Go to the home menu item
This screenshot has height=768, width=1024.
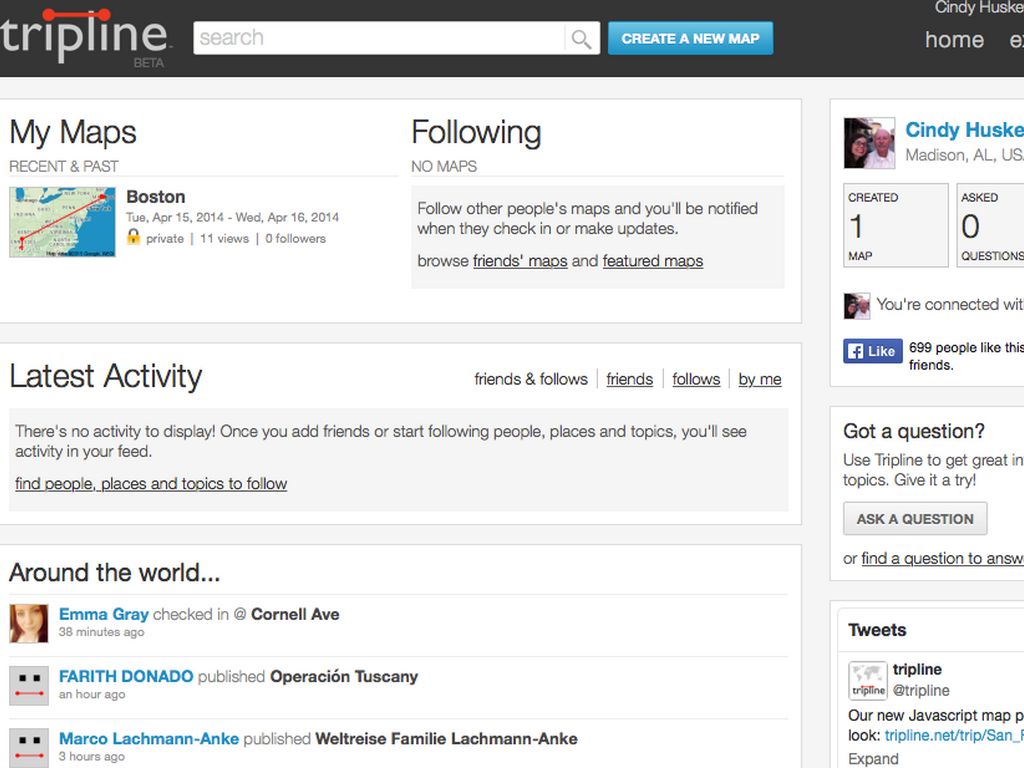click(x=954, y=40)
